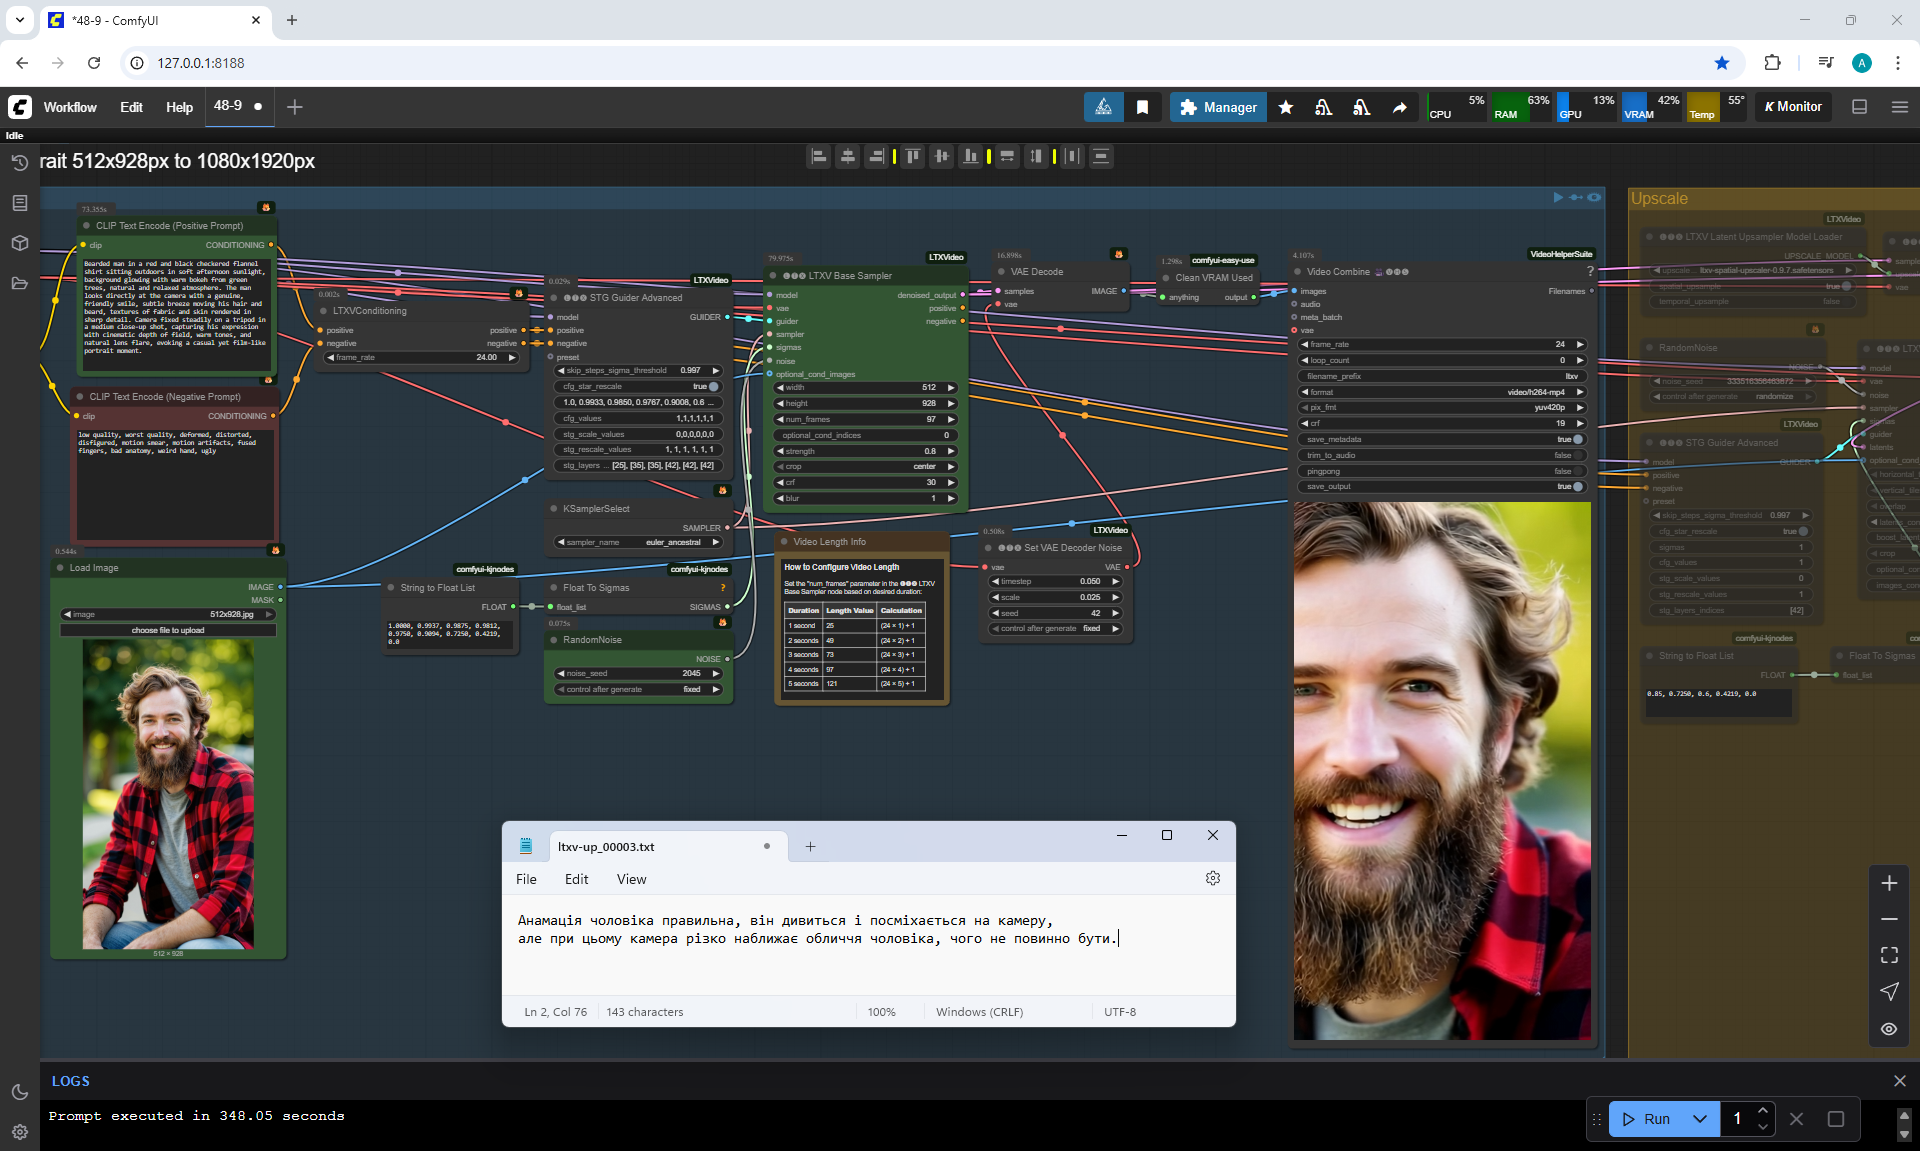Click the star favorites icon in top toolbar
This screenshot has width=1920, height=1151.
[x=1286, y=107]
